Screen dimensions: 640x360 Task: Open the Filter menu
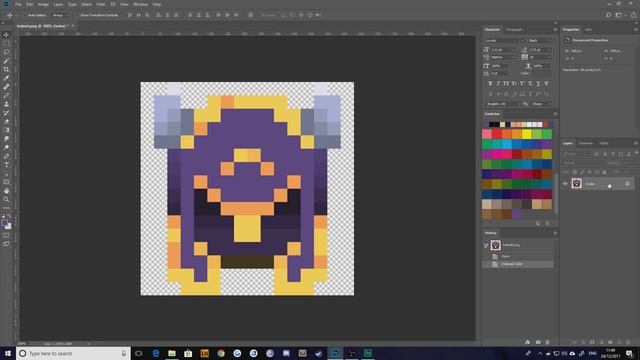click(x=101, y=4)
